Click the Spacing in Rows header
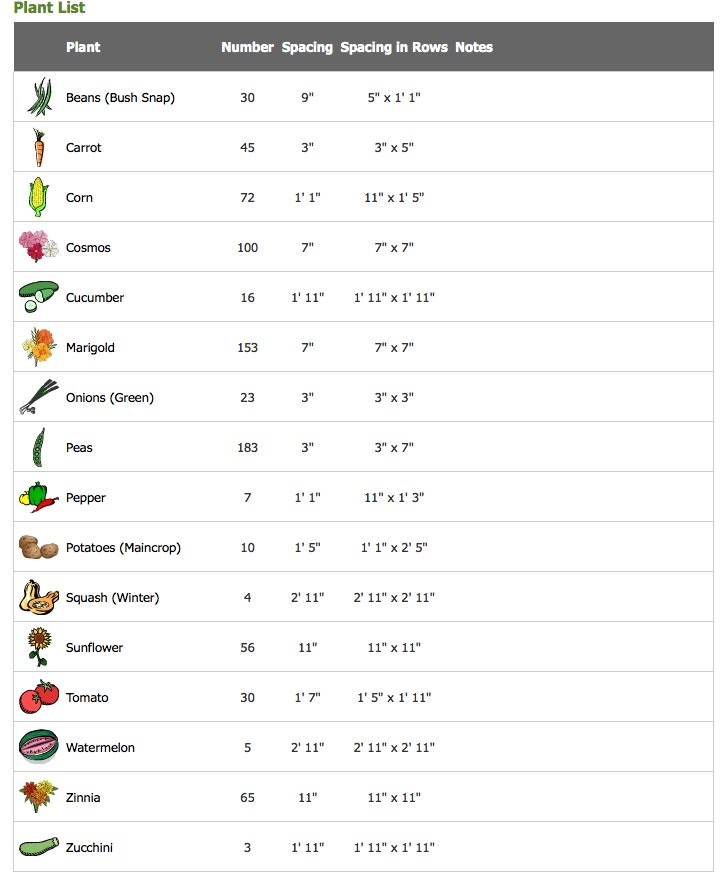 [394, 47]
